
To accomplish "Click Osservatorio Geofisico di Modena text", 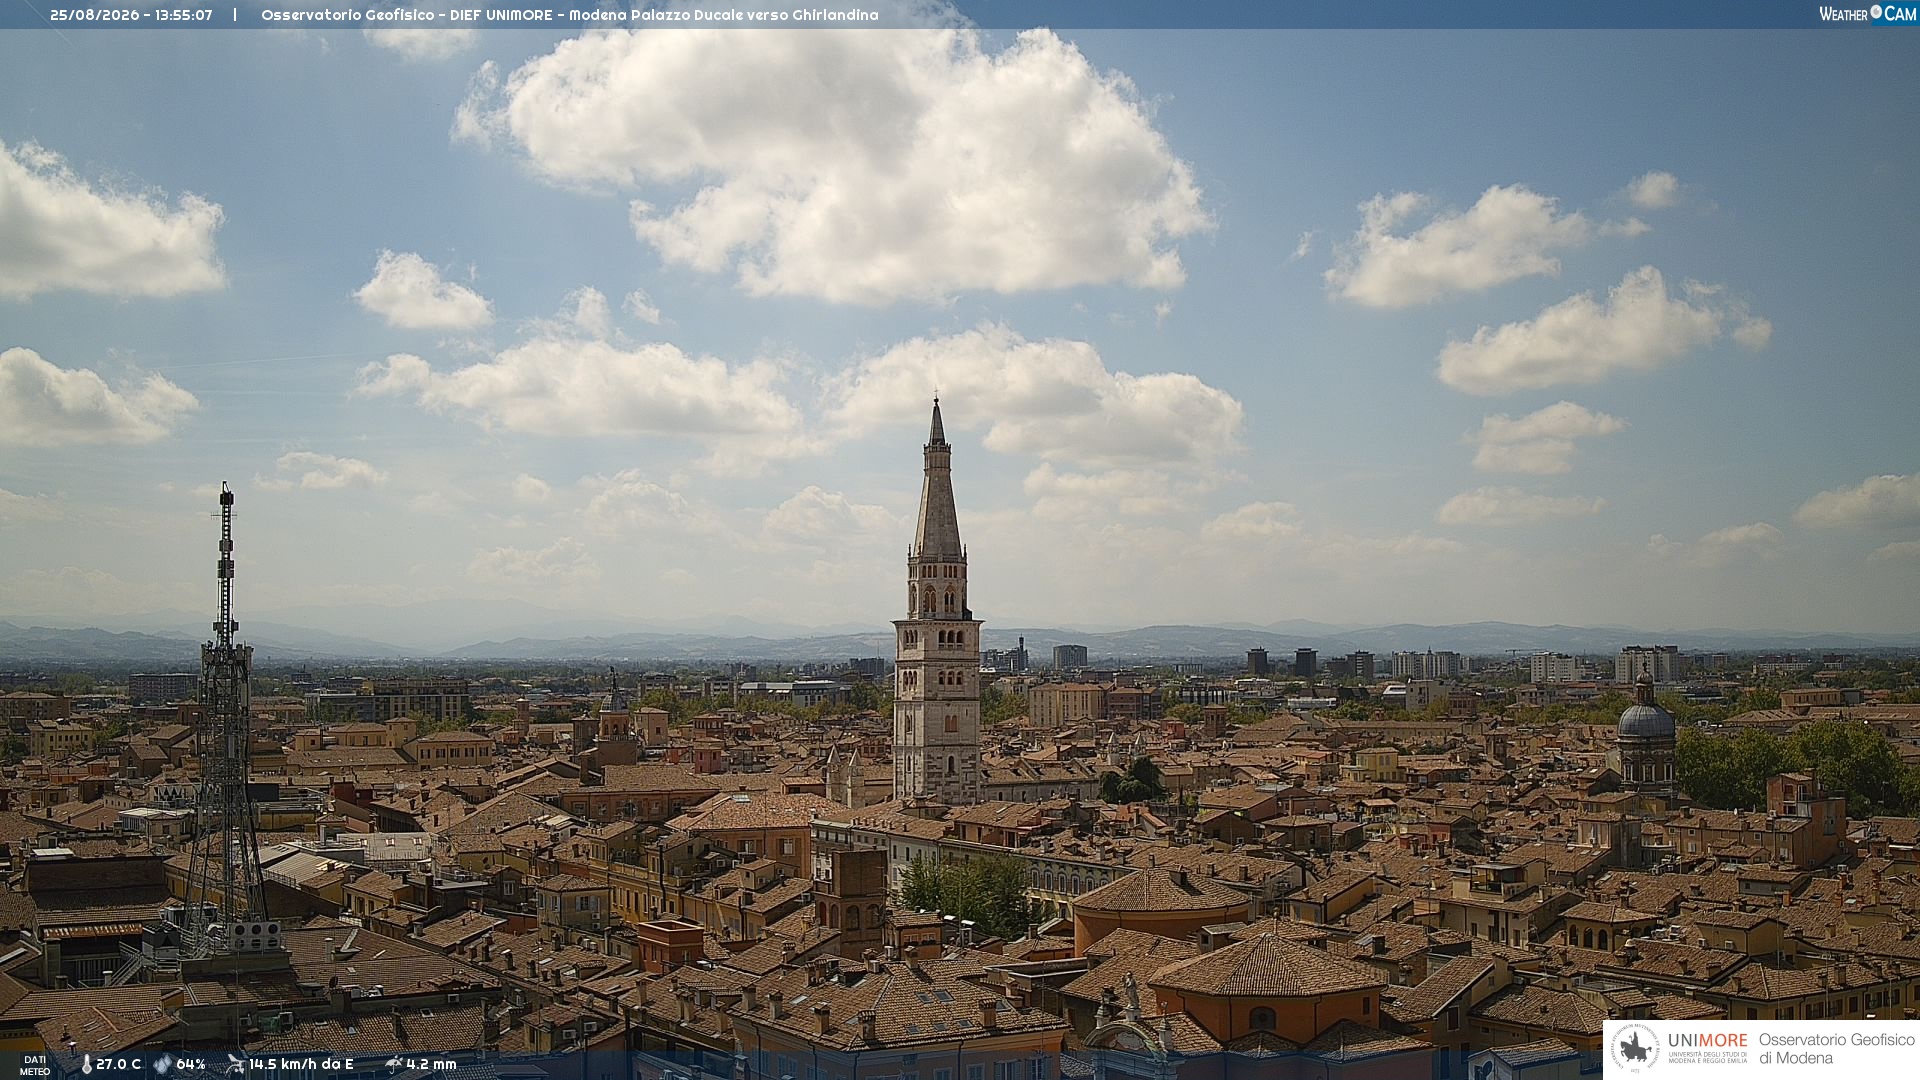I will click(x=1836, y=1049).
